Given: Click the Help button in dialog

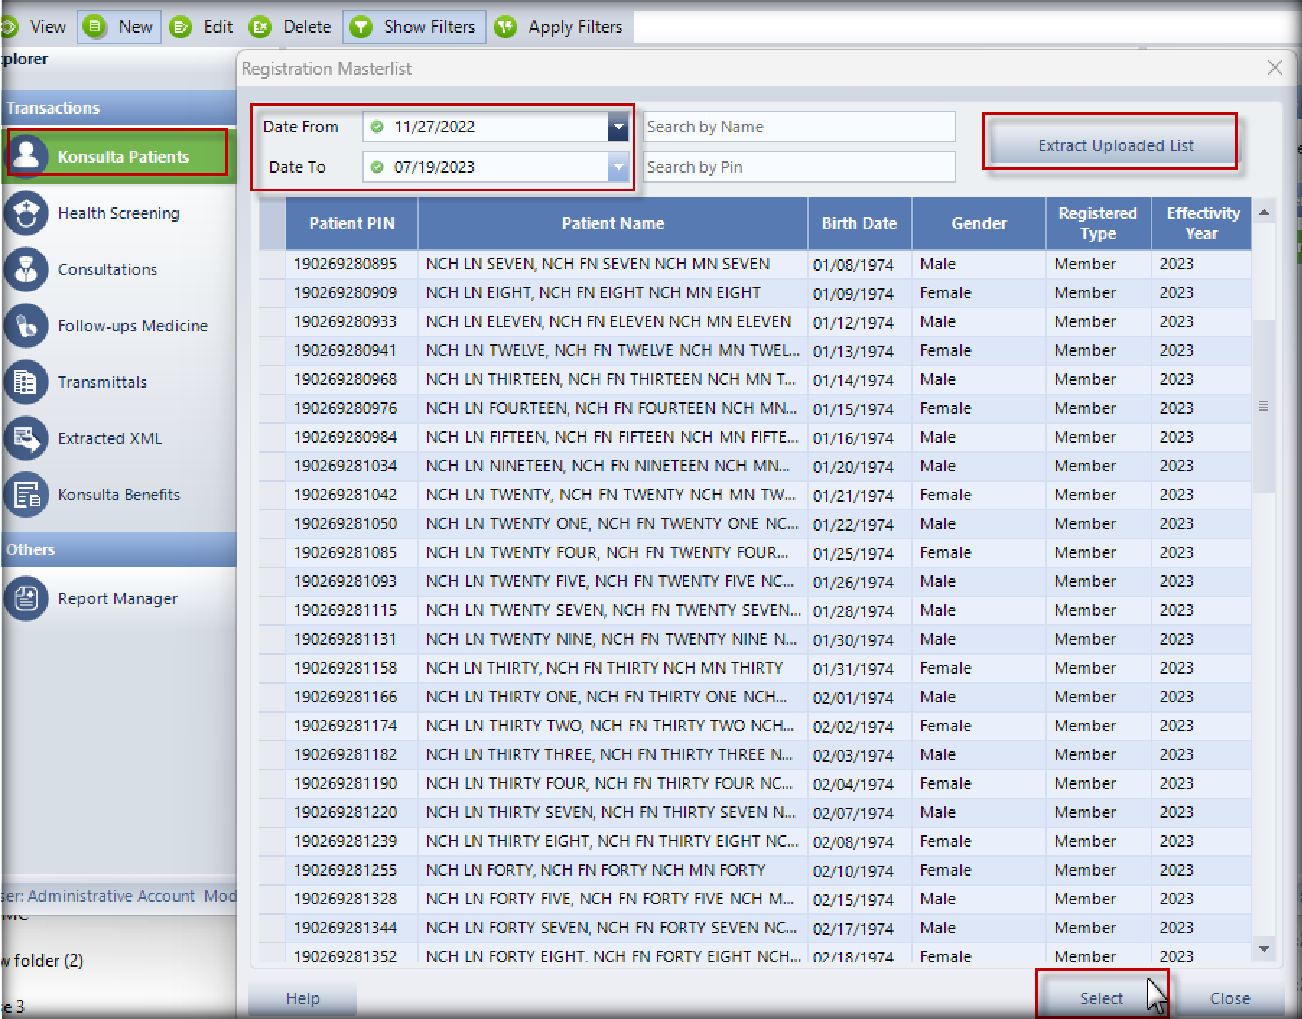Looking at the screenshot, I should (x=302, y=998).
